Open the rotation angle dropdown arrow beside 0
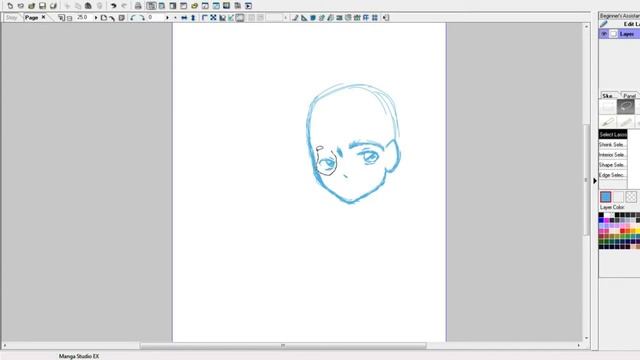640x360 pixels. (167, 18)
